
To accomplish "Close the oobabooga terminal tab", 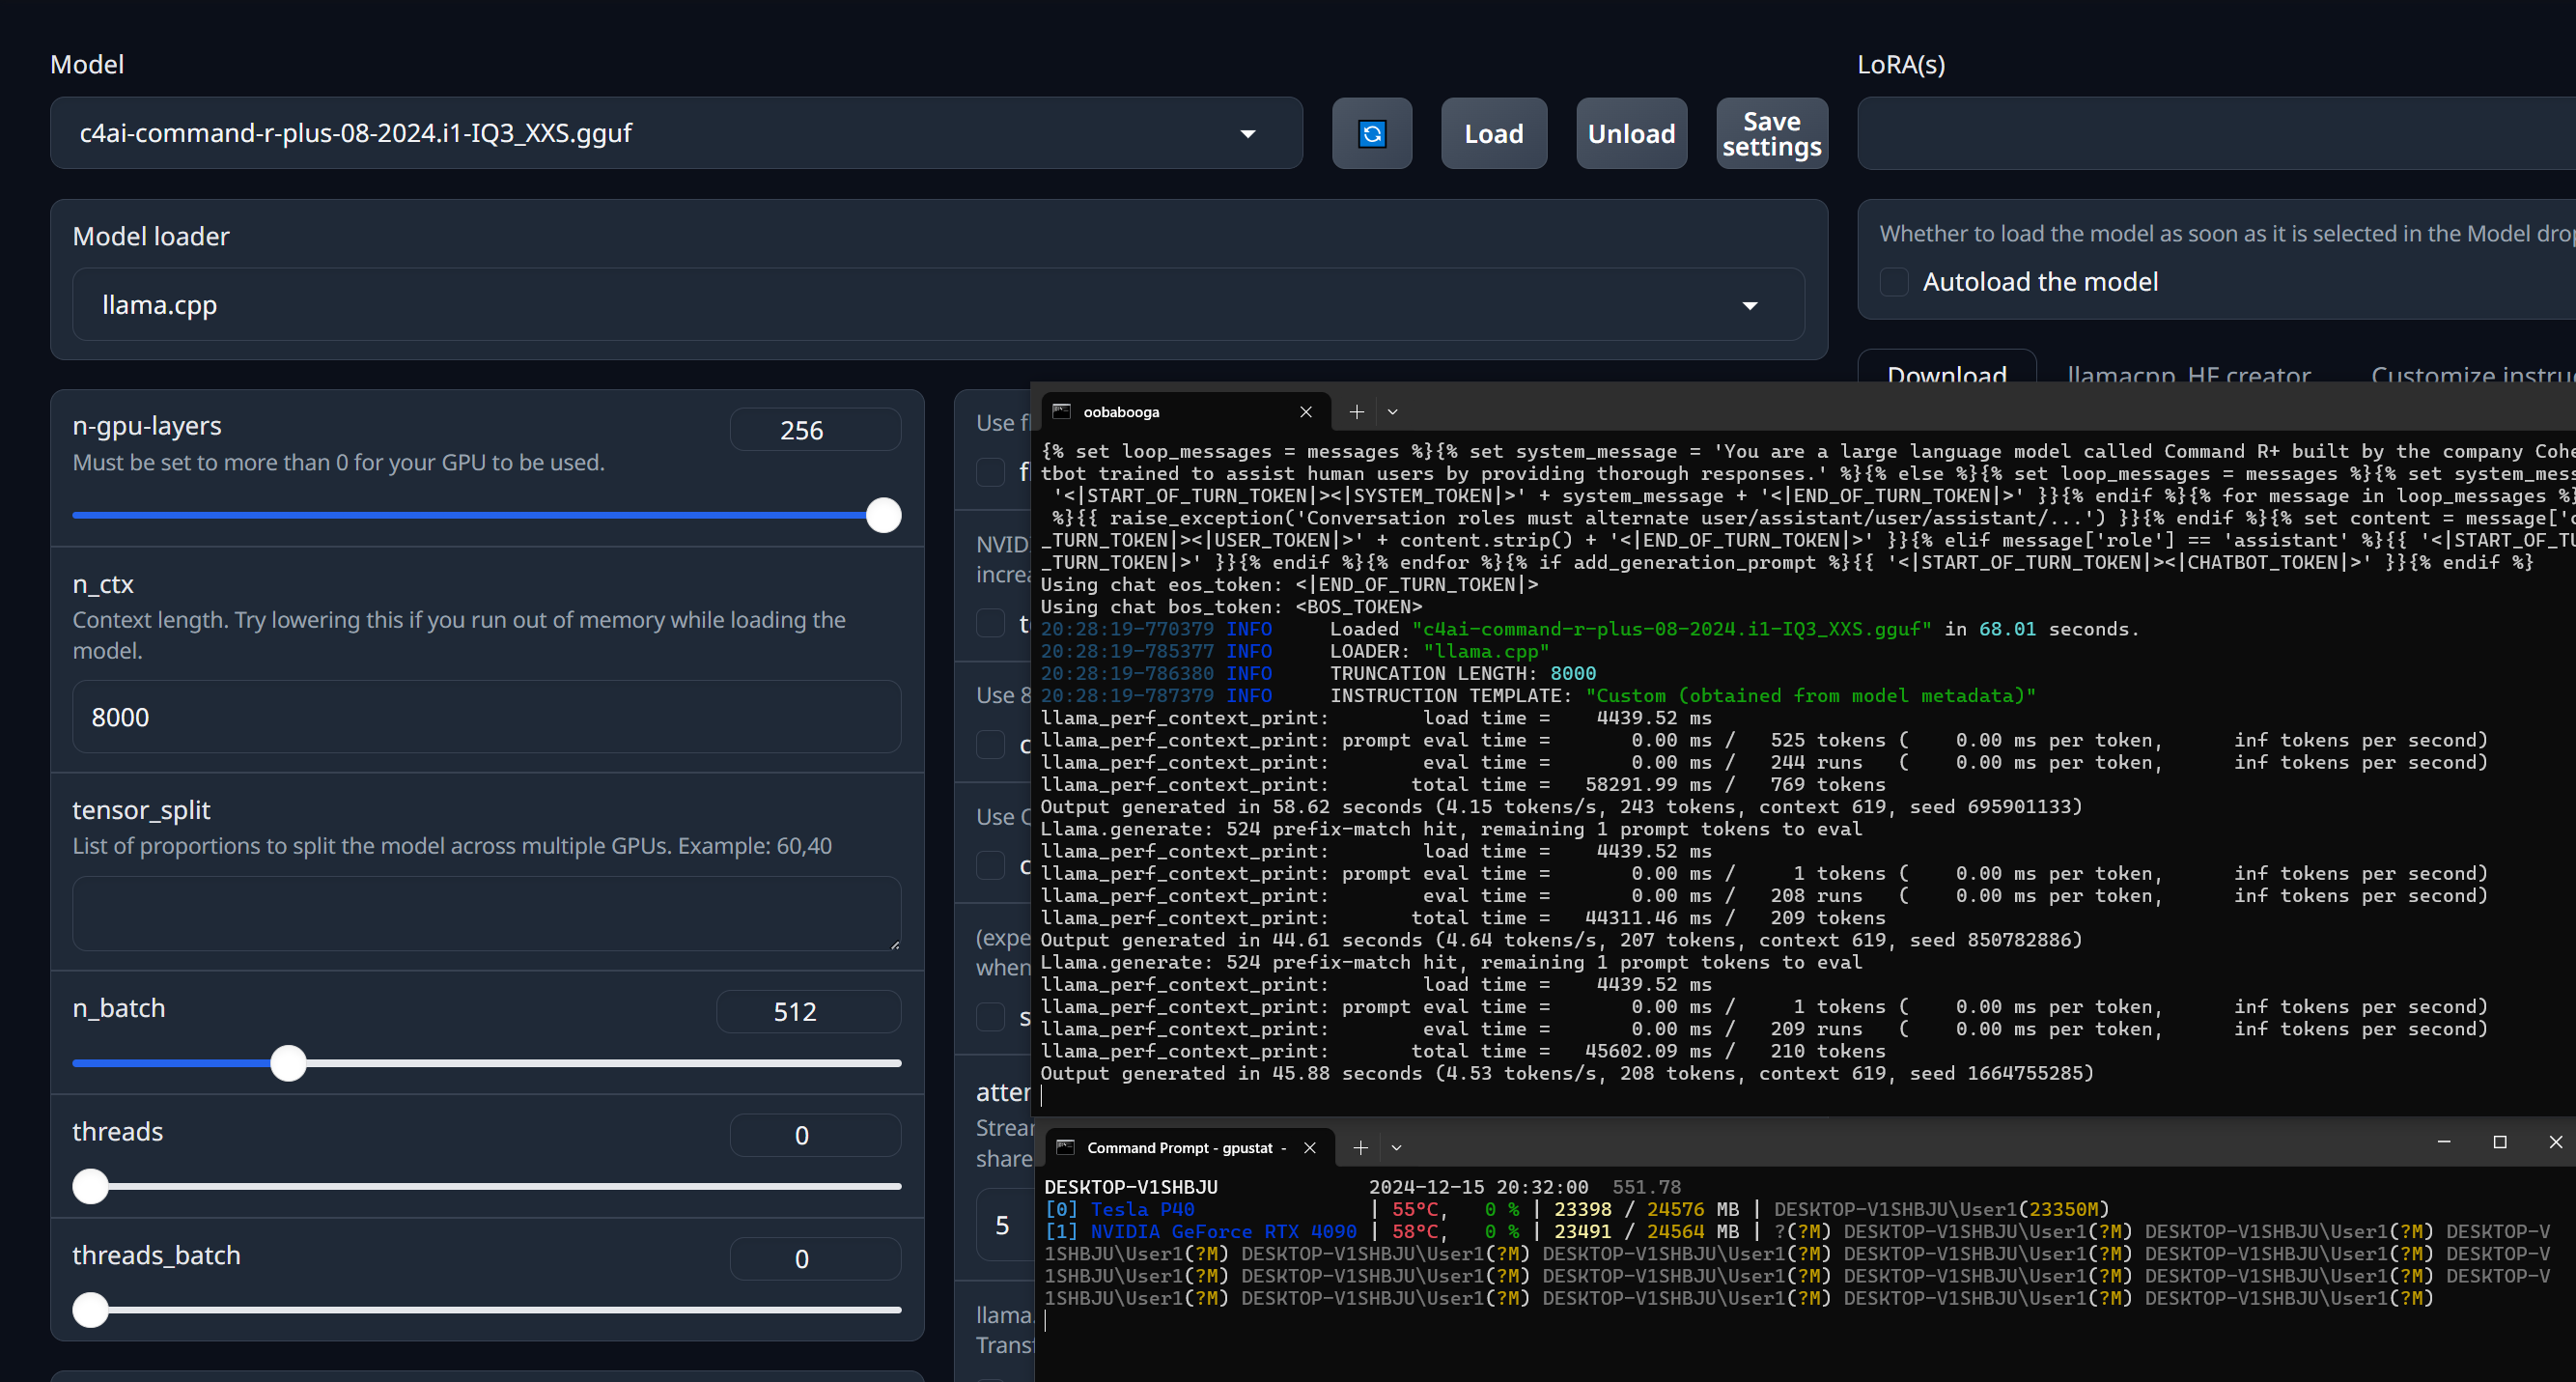I will click(x=1305, y=411).
